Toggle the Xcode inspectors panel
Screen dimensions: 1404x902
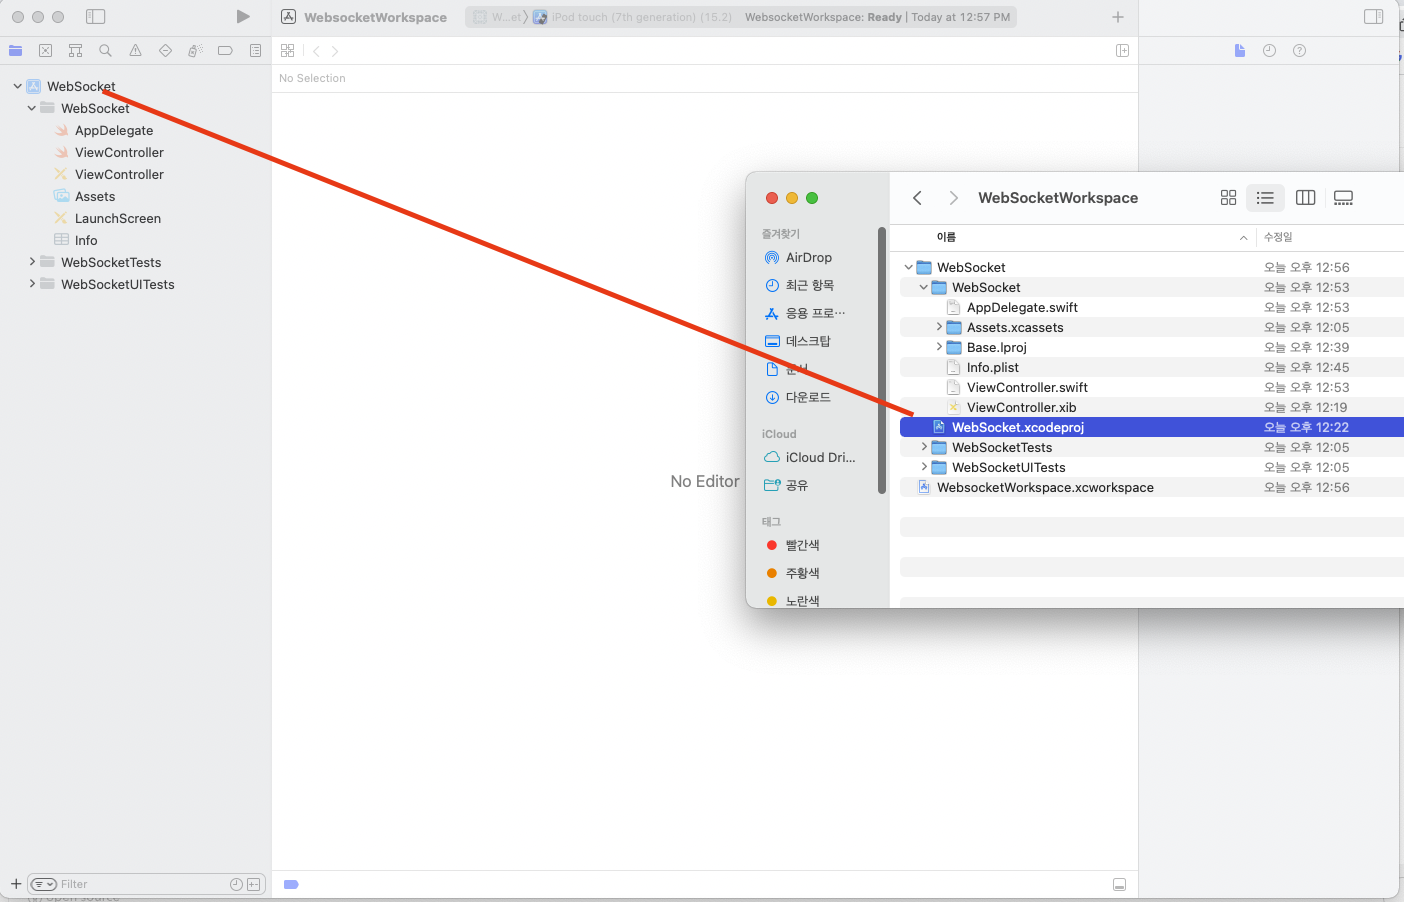[x=1374, y=17]
